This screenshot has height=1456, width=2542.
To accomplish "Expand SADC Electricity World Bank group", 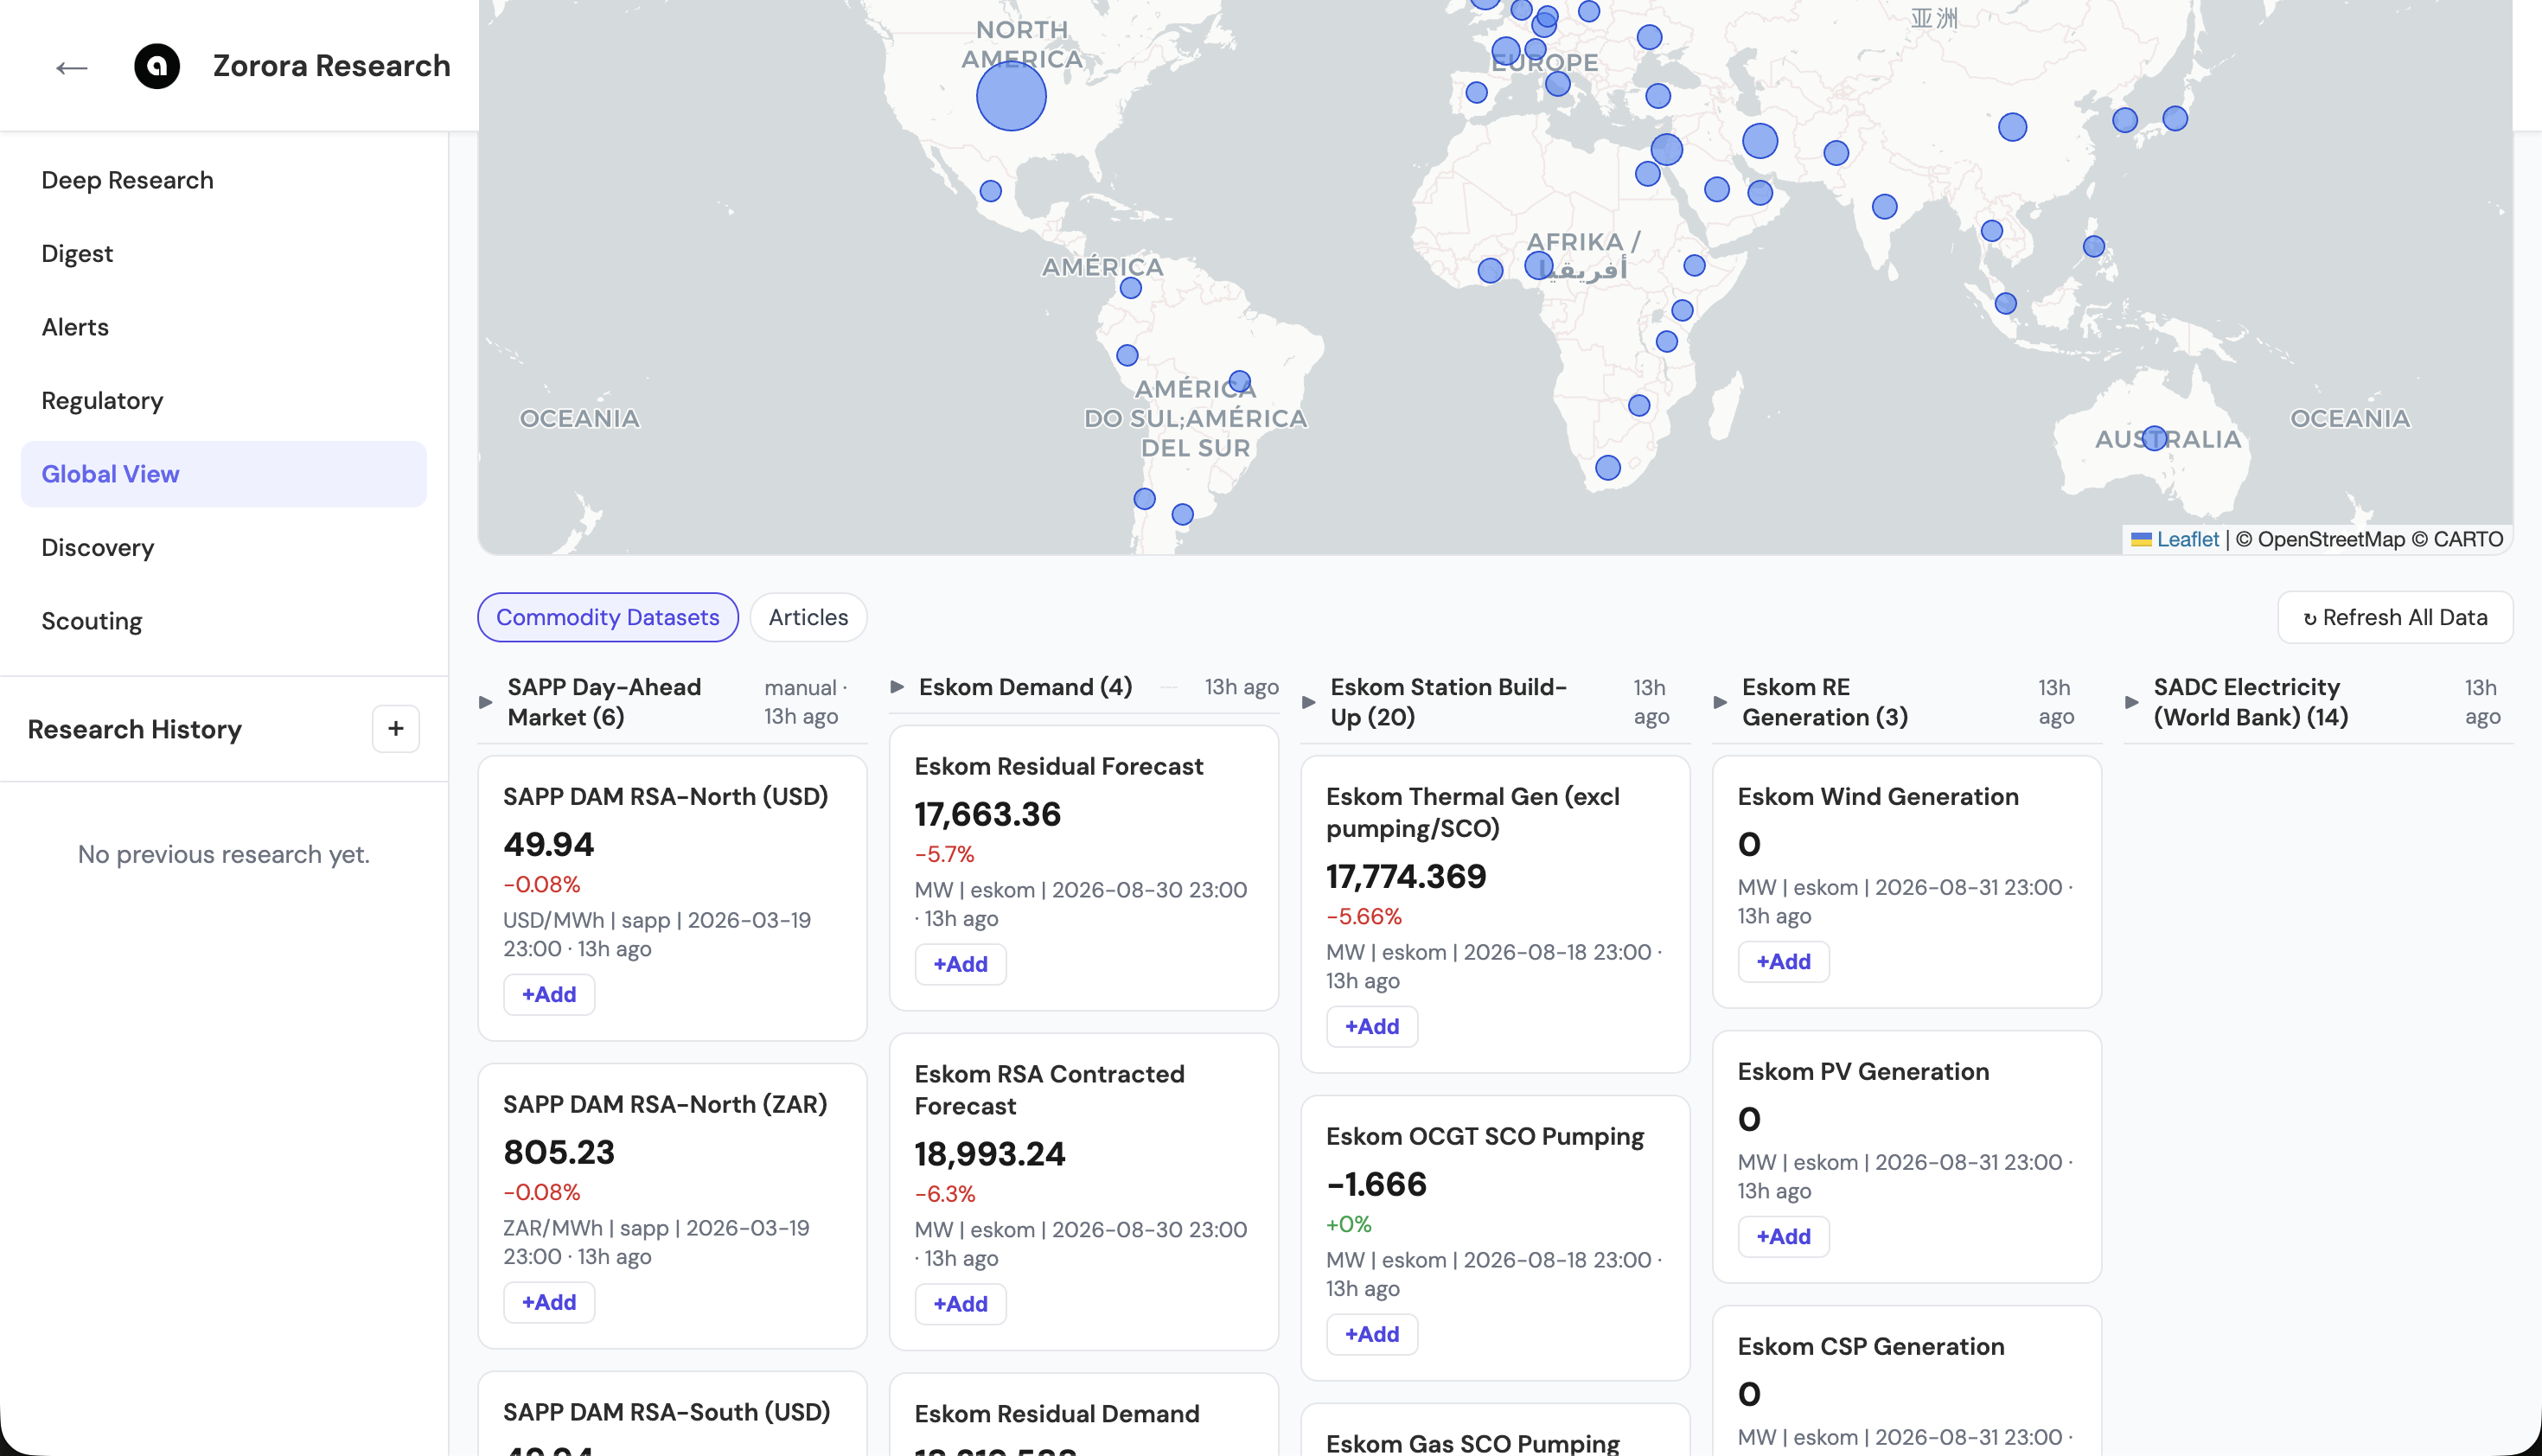I will (2132, 702).
